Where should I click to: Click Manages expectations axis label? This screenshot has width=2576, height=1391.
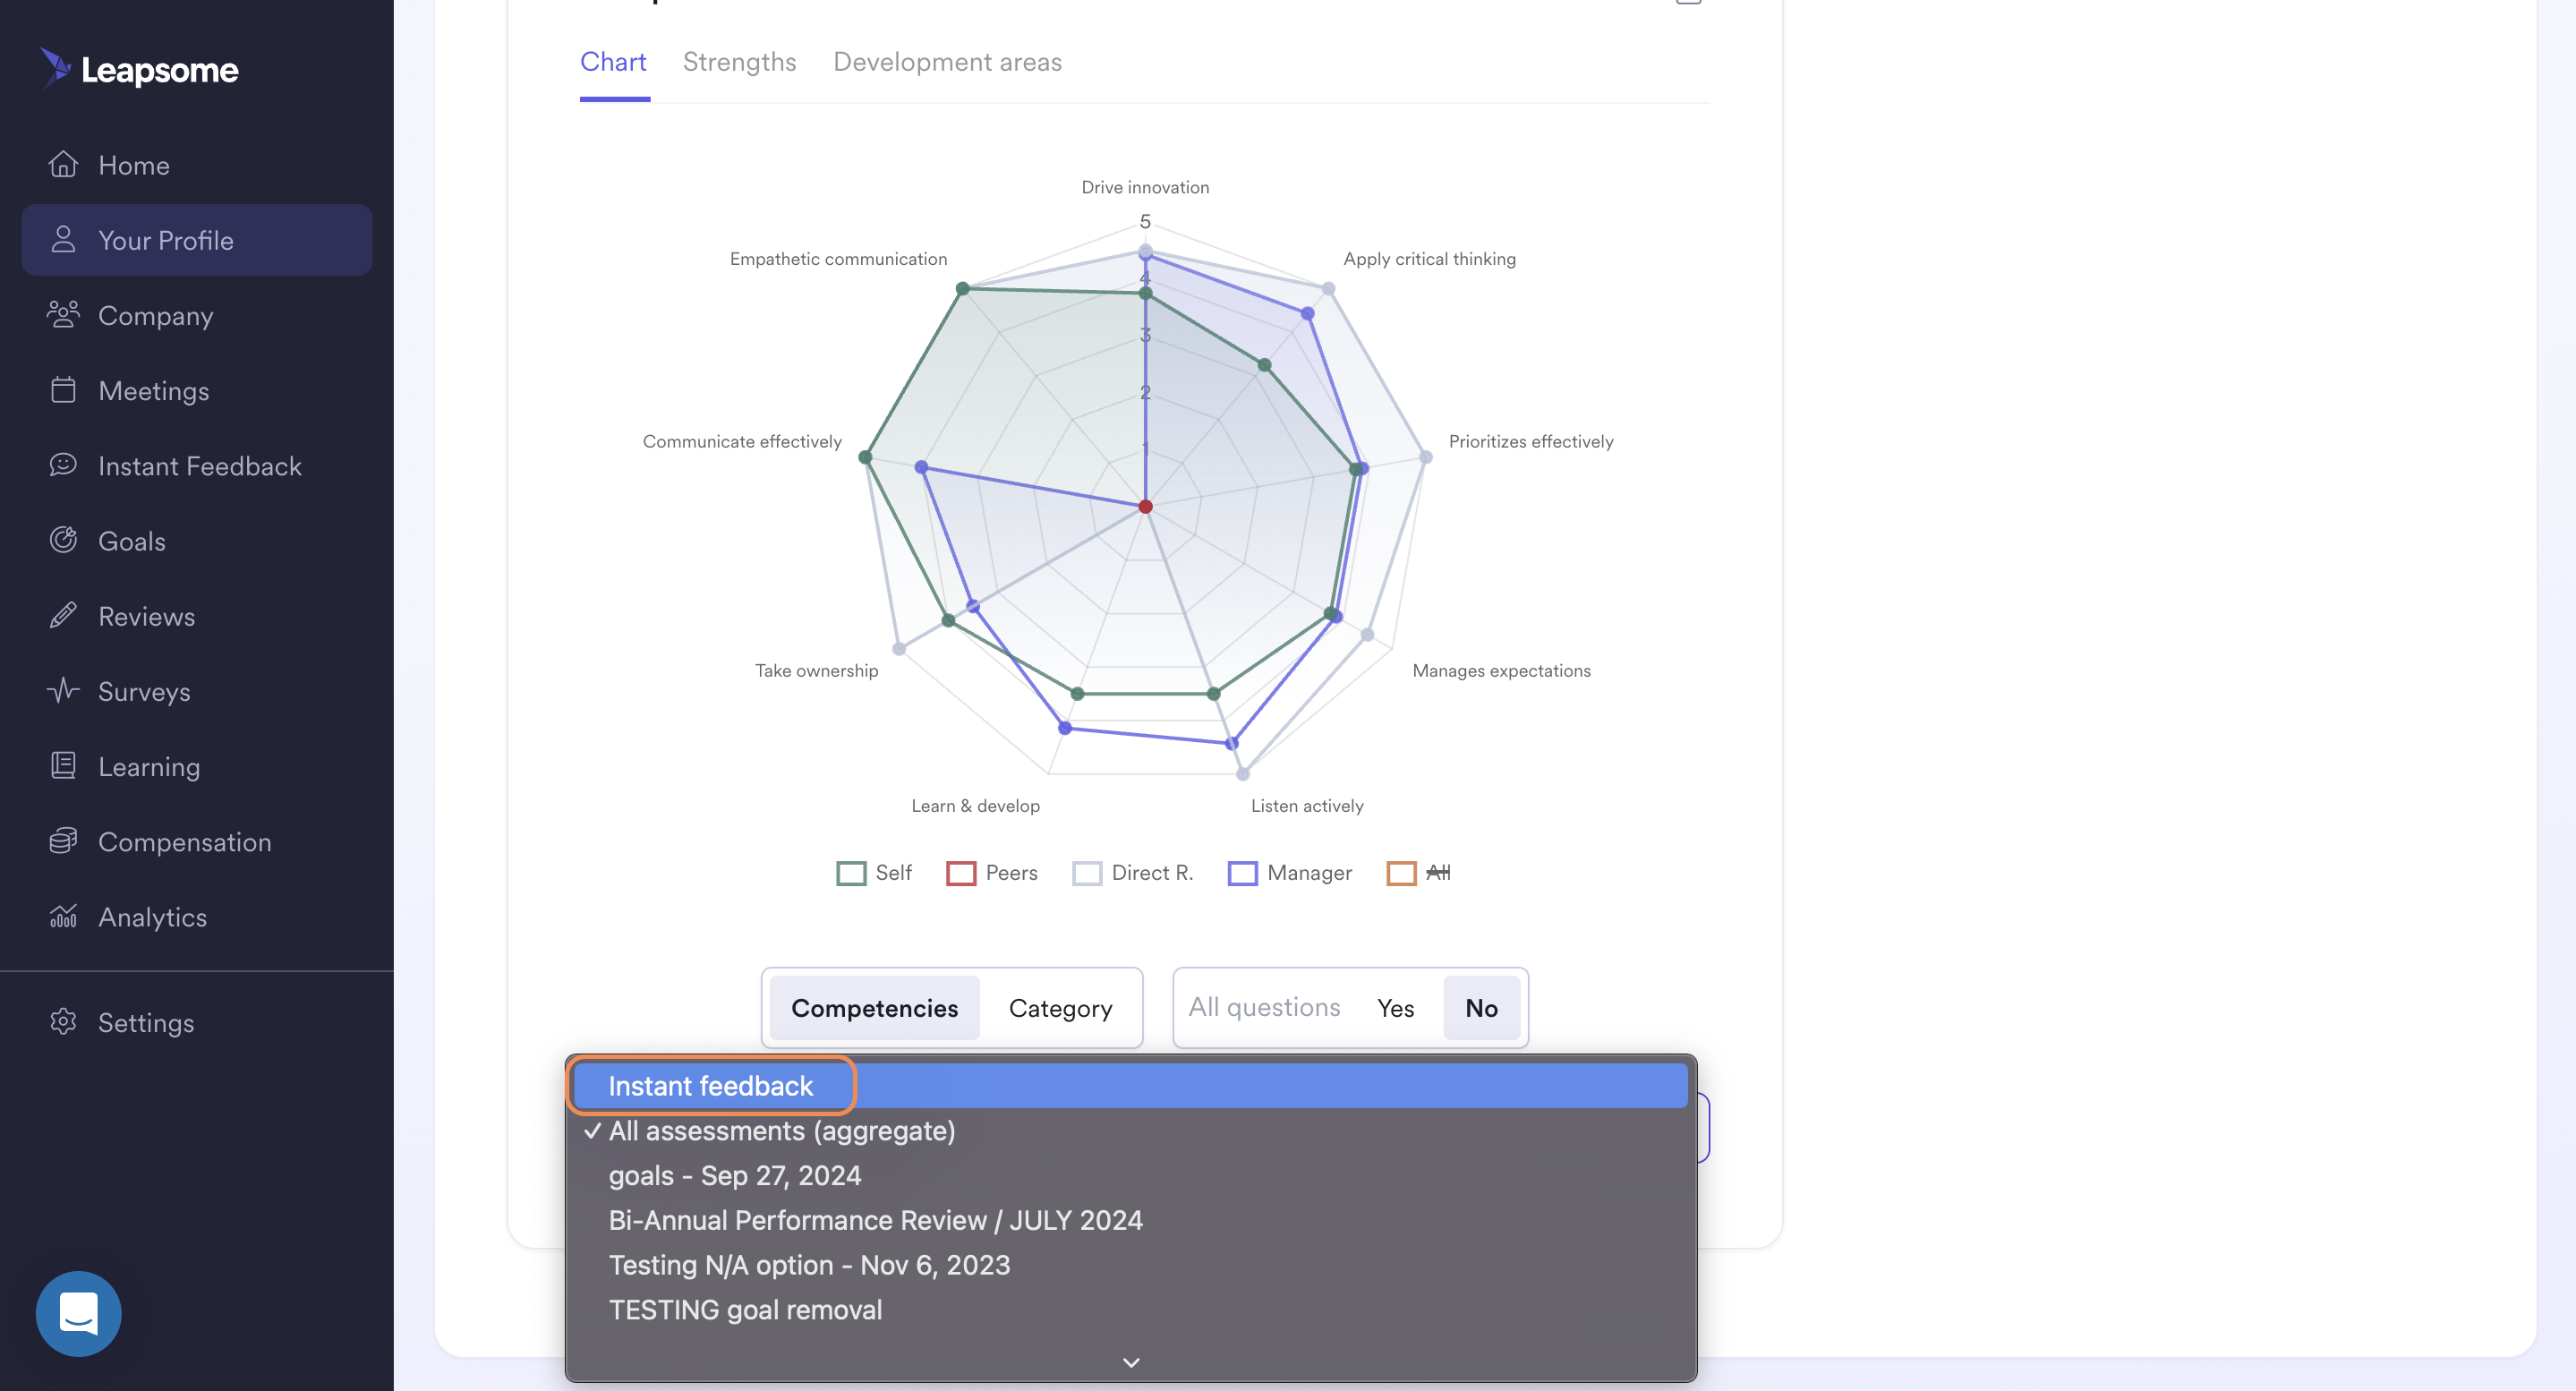(x=1501, y=670)
